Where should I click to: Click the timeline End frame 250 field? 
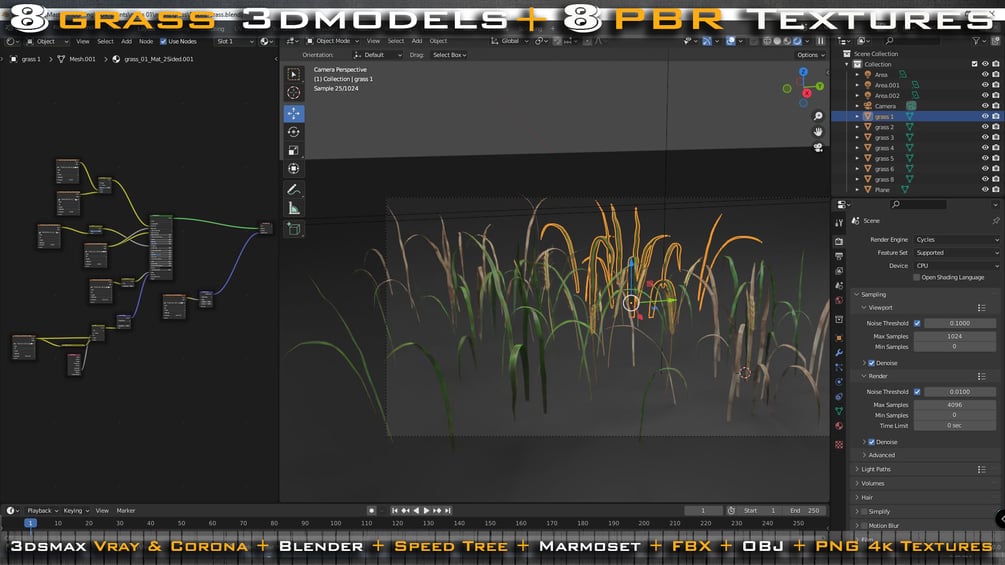[x=805, y=511]
